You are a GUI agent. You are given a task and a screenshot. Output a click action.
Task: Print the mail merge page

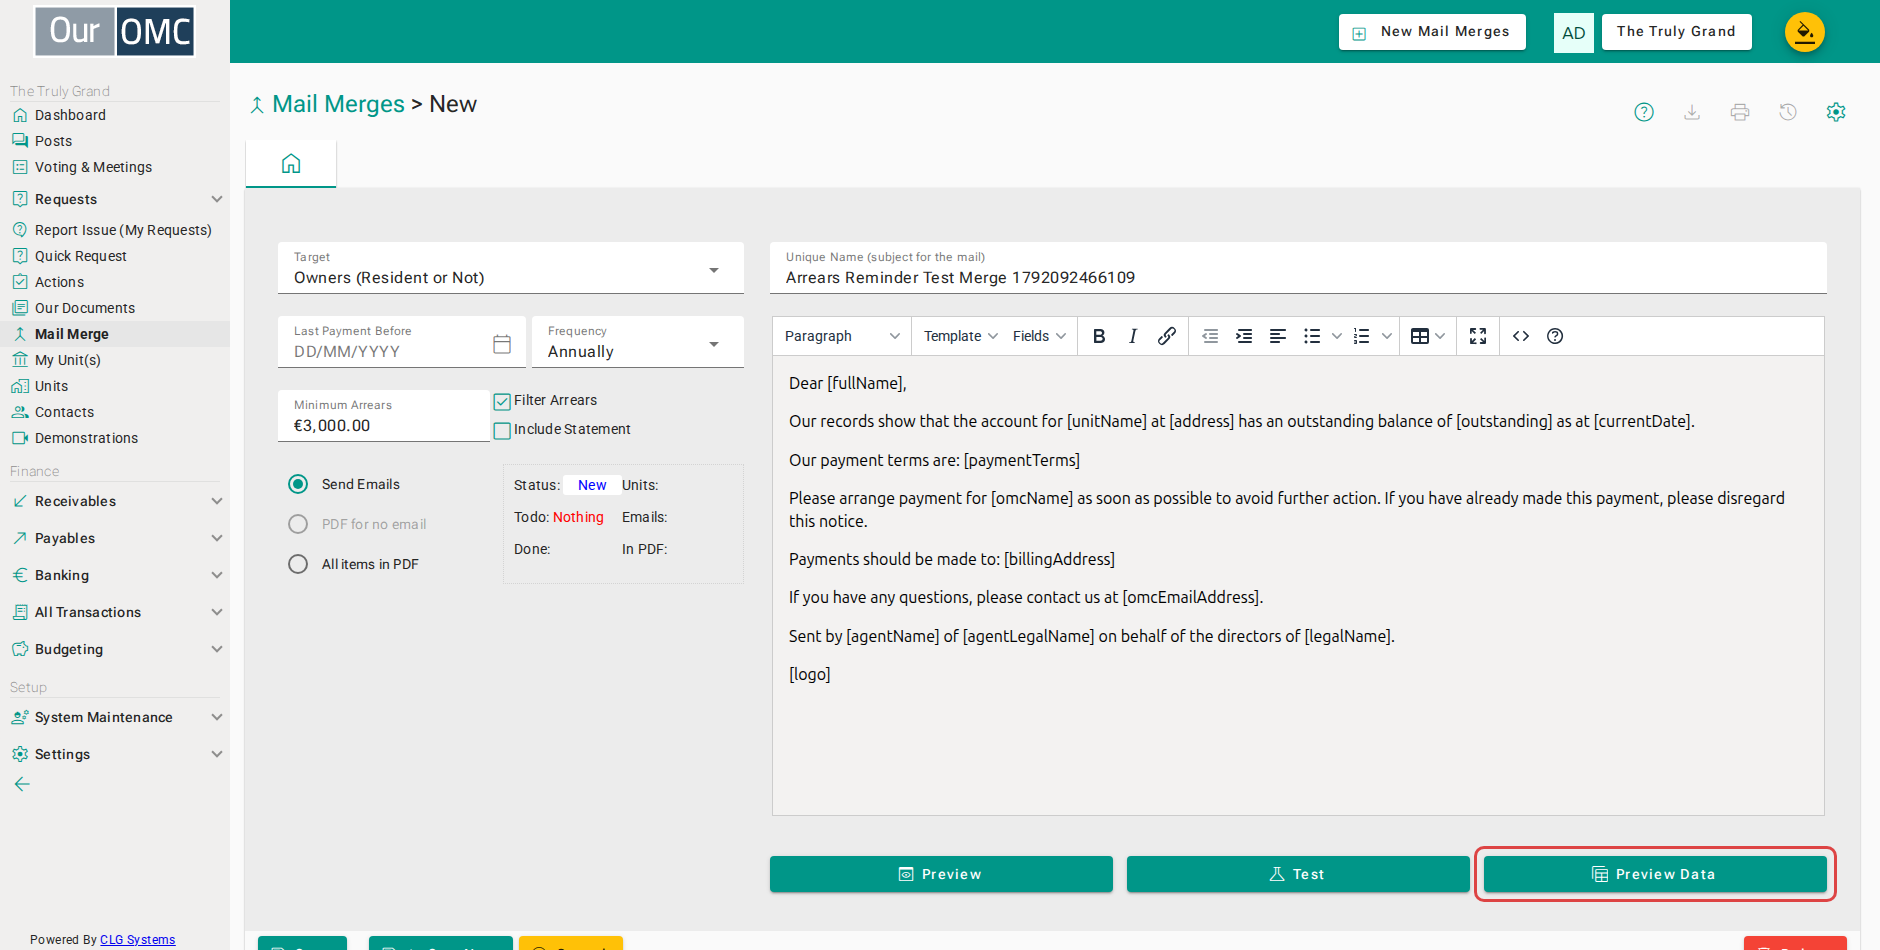(x=1740, y=112)
